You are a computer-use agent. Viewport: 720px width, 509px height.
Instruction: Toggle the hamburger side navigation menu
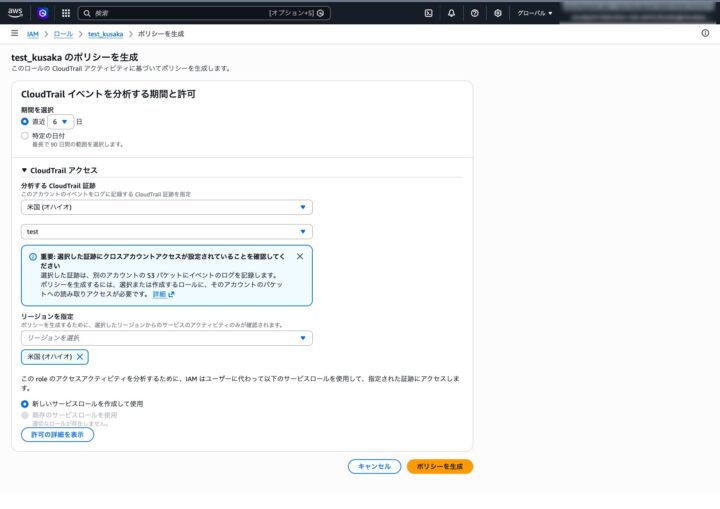14,33
